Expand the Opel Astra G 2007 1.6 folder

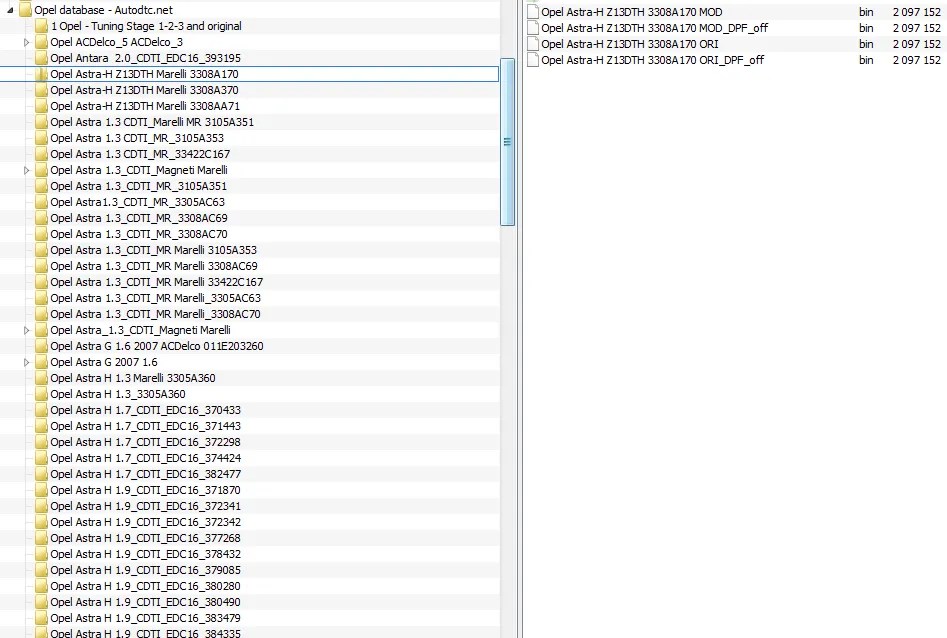[27, 362]
